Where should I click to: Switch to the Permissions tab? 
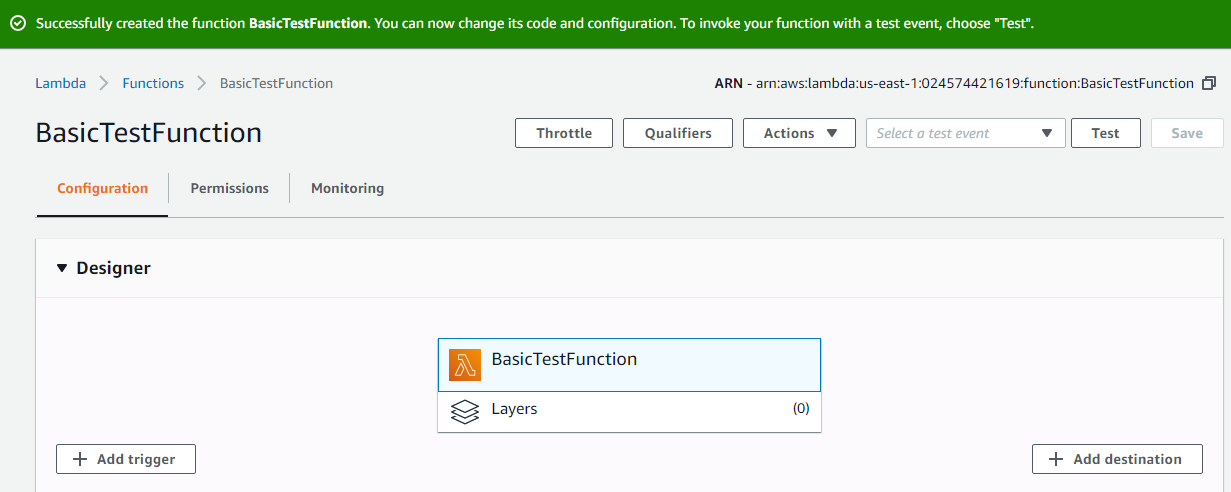pyautogui.click(x=229, y=188)
